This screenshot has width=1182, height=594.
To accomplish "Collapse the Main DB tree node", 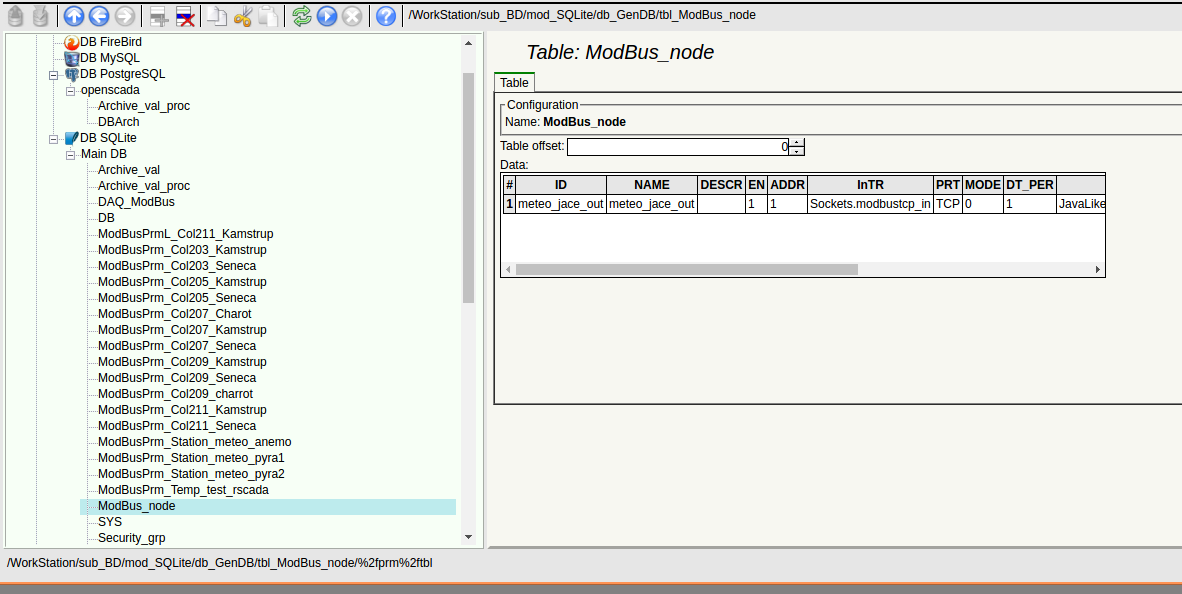I will click(x=70, y=154).
